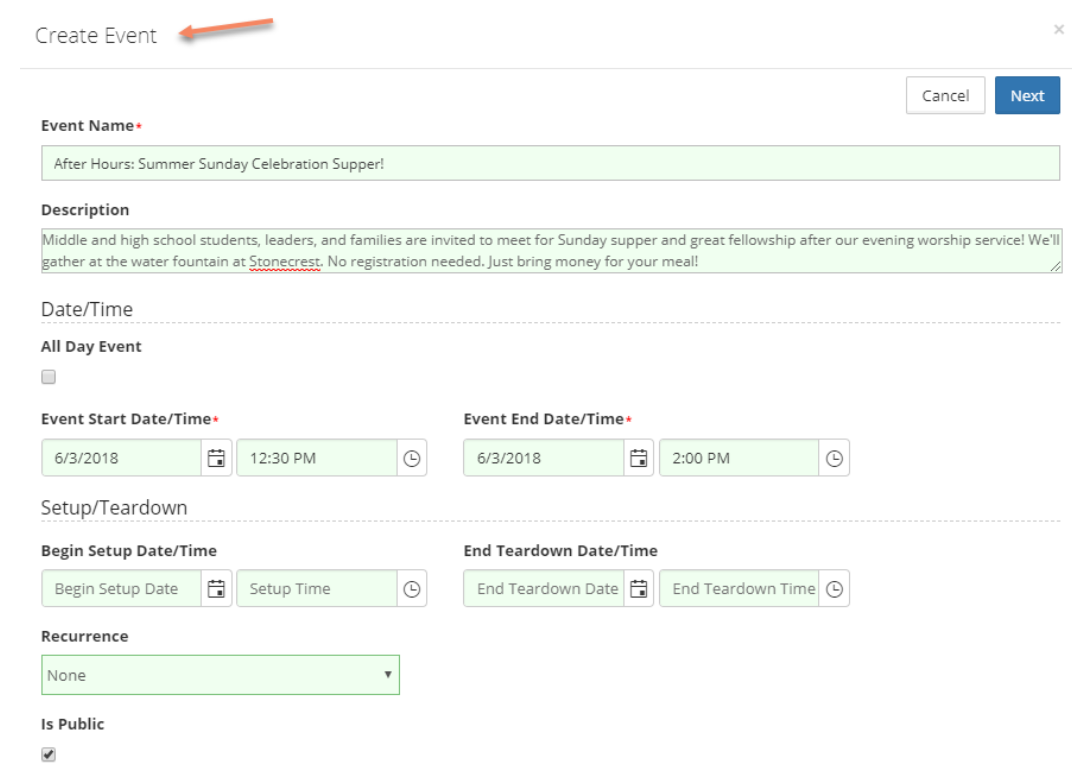Click the Begin Setup Date/Time label
1072x775 pixels.
[129, 551]
